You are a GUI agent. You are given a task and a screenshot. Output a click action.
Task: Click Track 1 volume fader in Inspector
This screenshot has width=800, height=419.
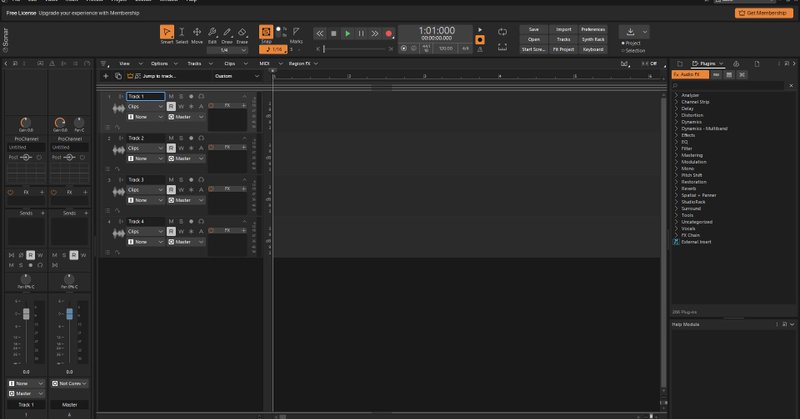point(26,314)
